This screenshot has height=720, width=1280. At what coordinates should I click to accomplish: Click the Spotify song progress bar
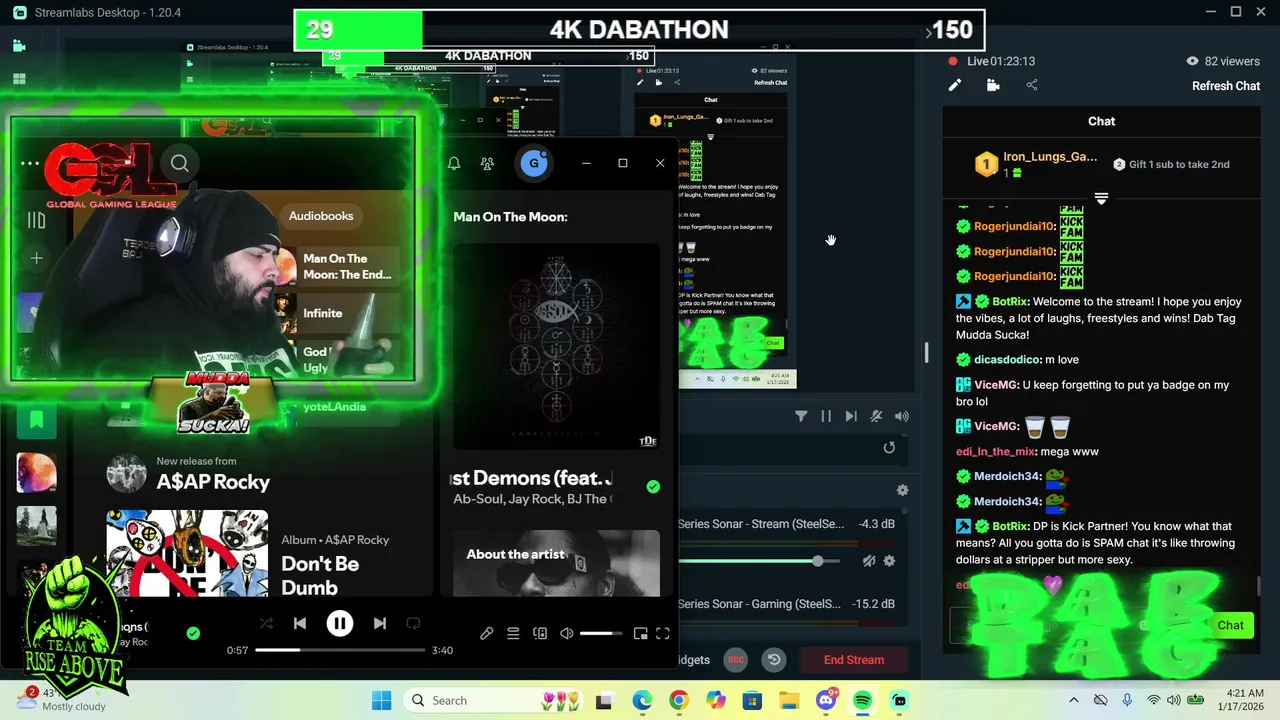click(340, 650)
